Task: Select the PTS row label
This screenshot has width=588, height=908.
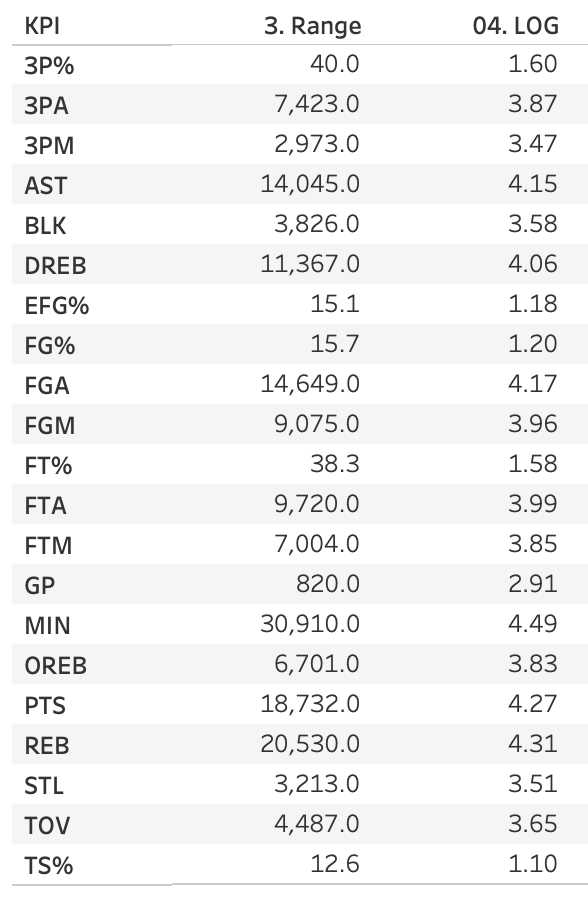Action: tap(45, 706)
